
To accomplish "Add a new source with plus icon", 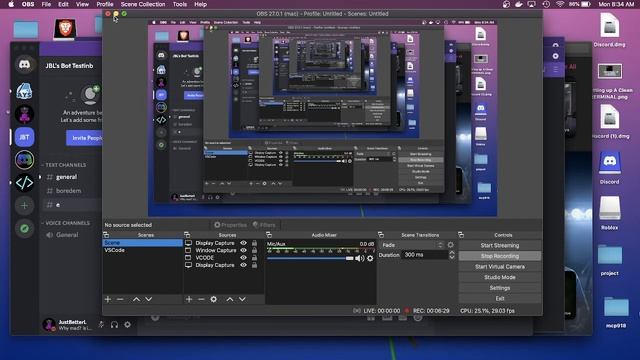I will [189, 299].
